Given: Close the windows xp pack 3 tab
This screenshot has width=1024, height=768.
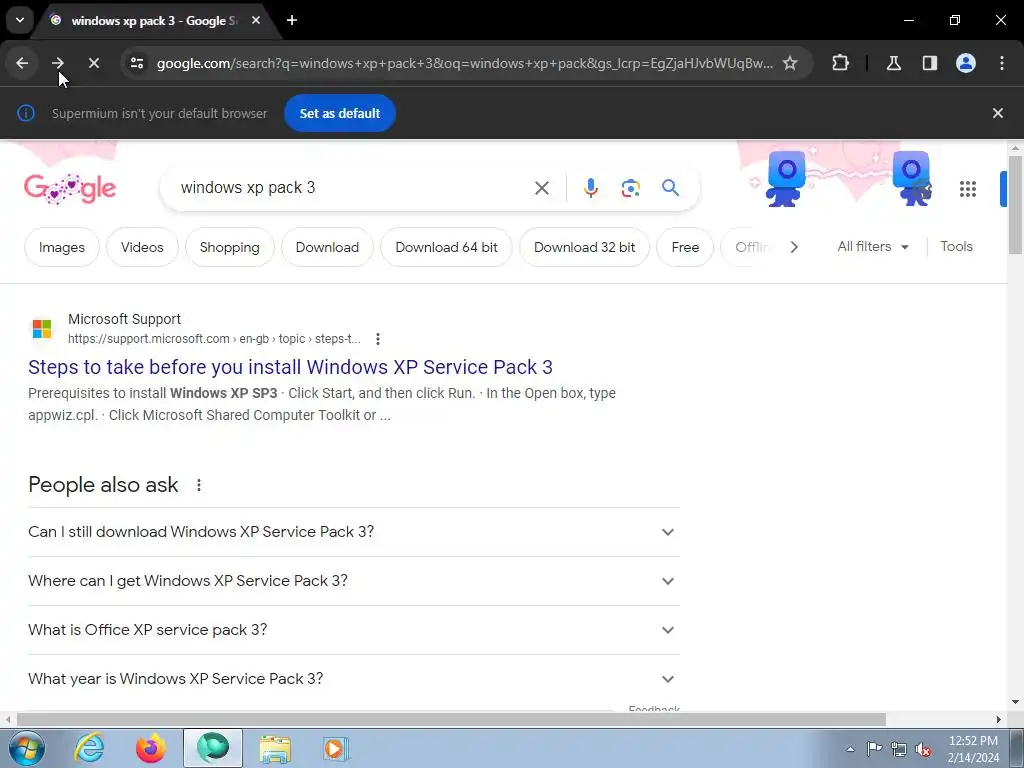Looking at the screenshot, I should point(256,20).
